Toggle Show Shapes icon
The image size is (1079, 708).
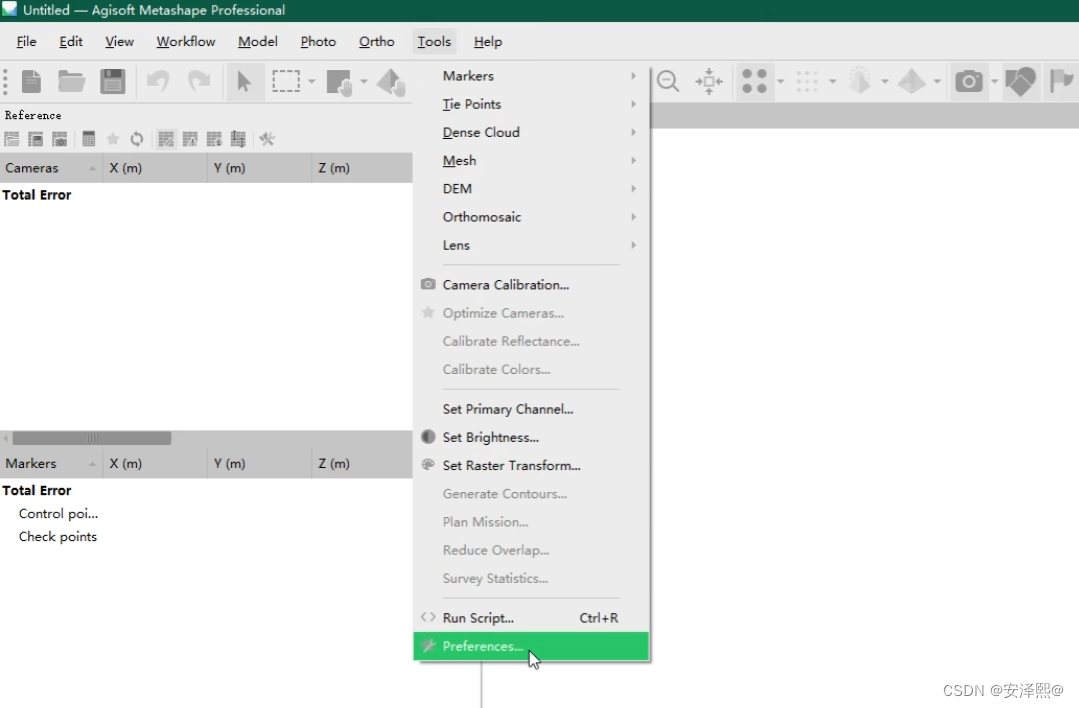(x=1021, y=81)
